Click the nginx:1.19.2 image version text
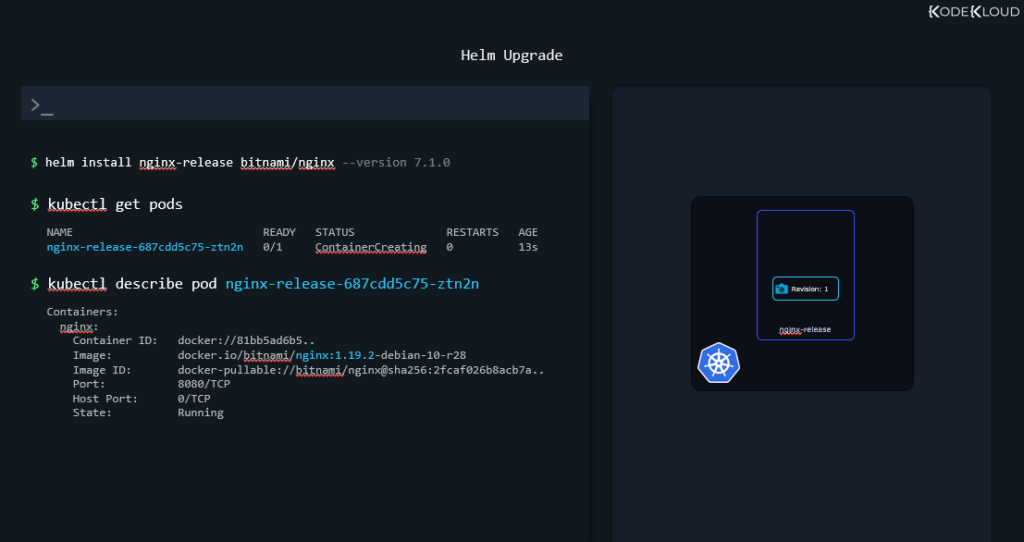This screenshot has height=542, width=1024. pos(334,356)
